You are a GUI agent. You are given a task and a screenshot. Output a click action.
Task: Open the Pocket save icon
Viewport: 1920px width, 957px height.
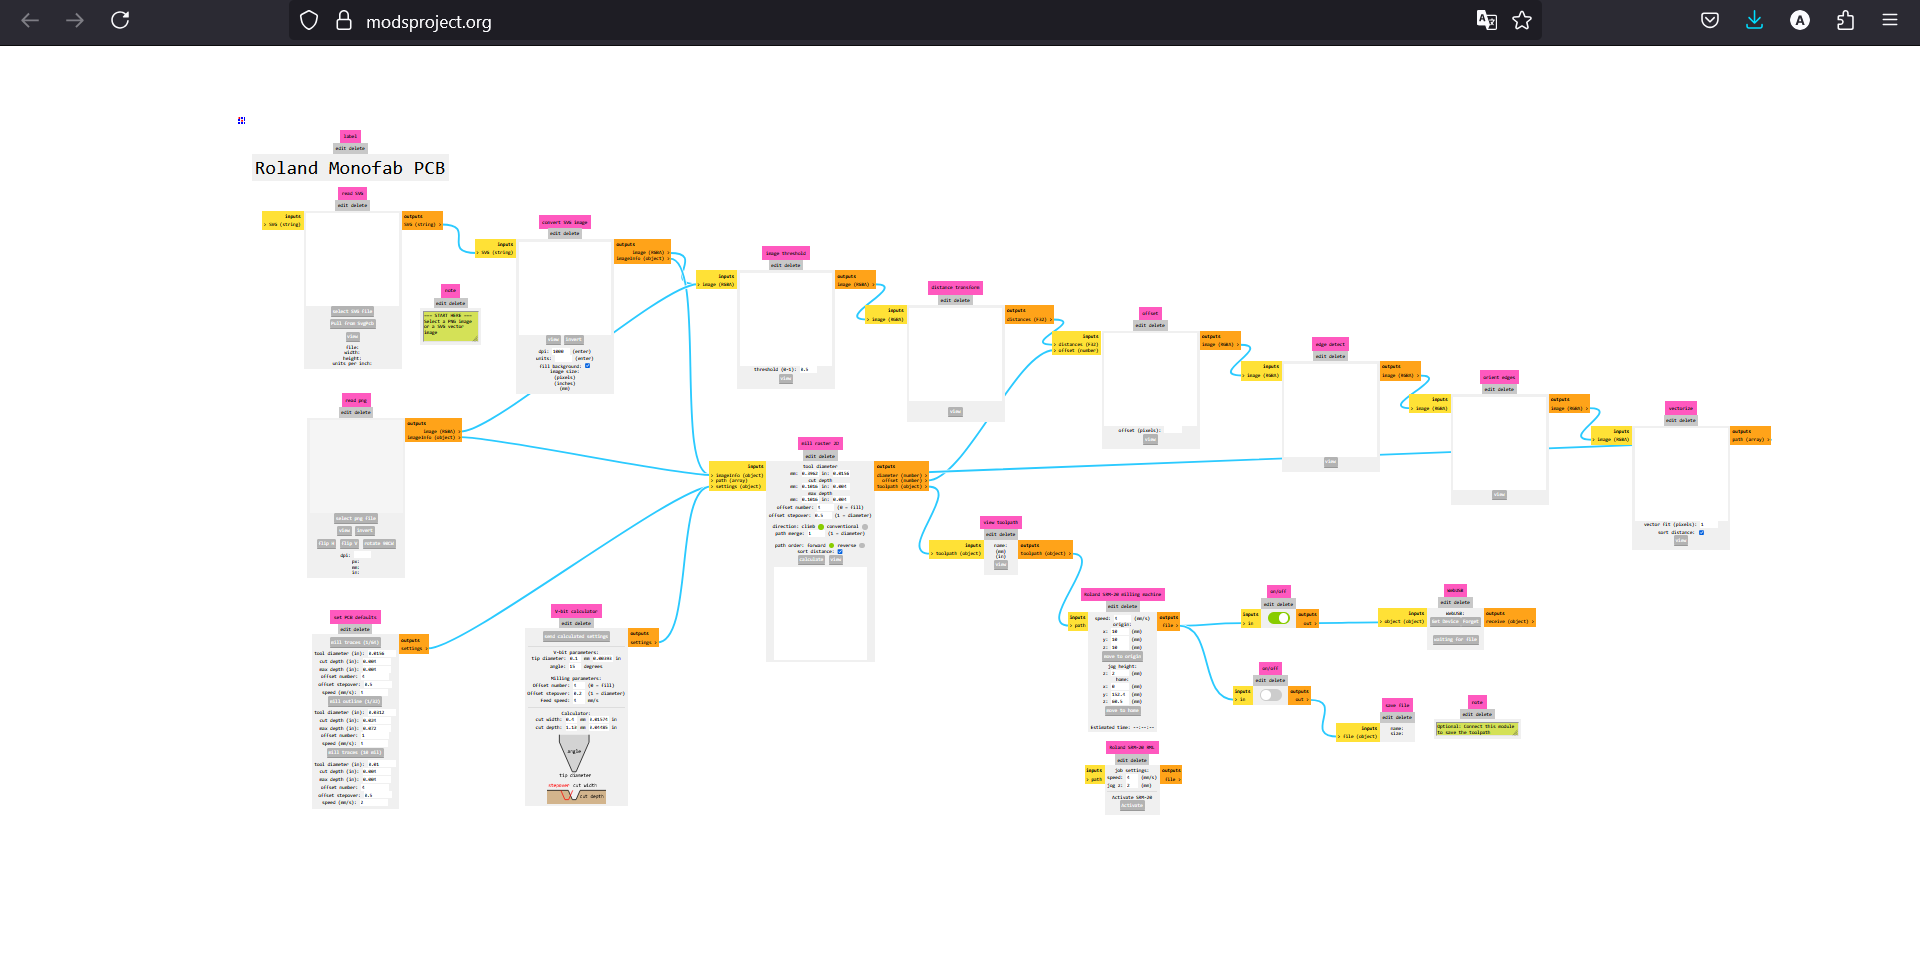1710,20
